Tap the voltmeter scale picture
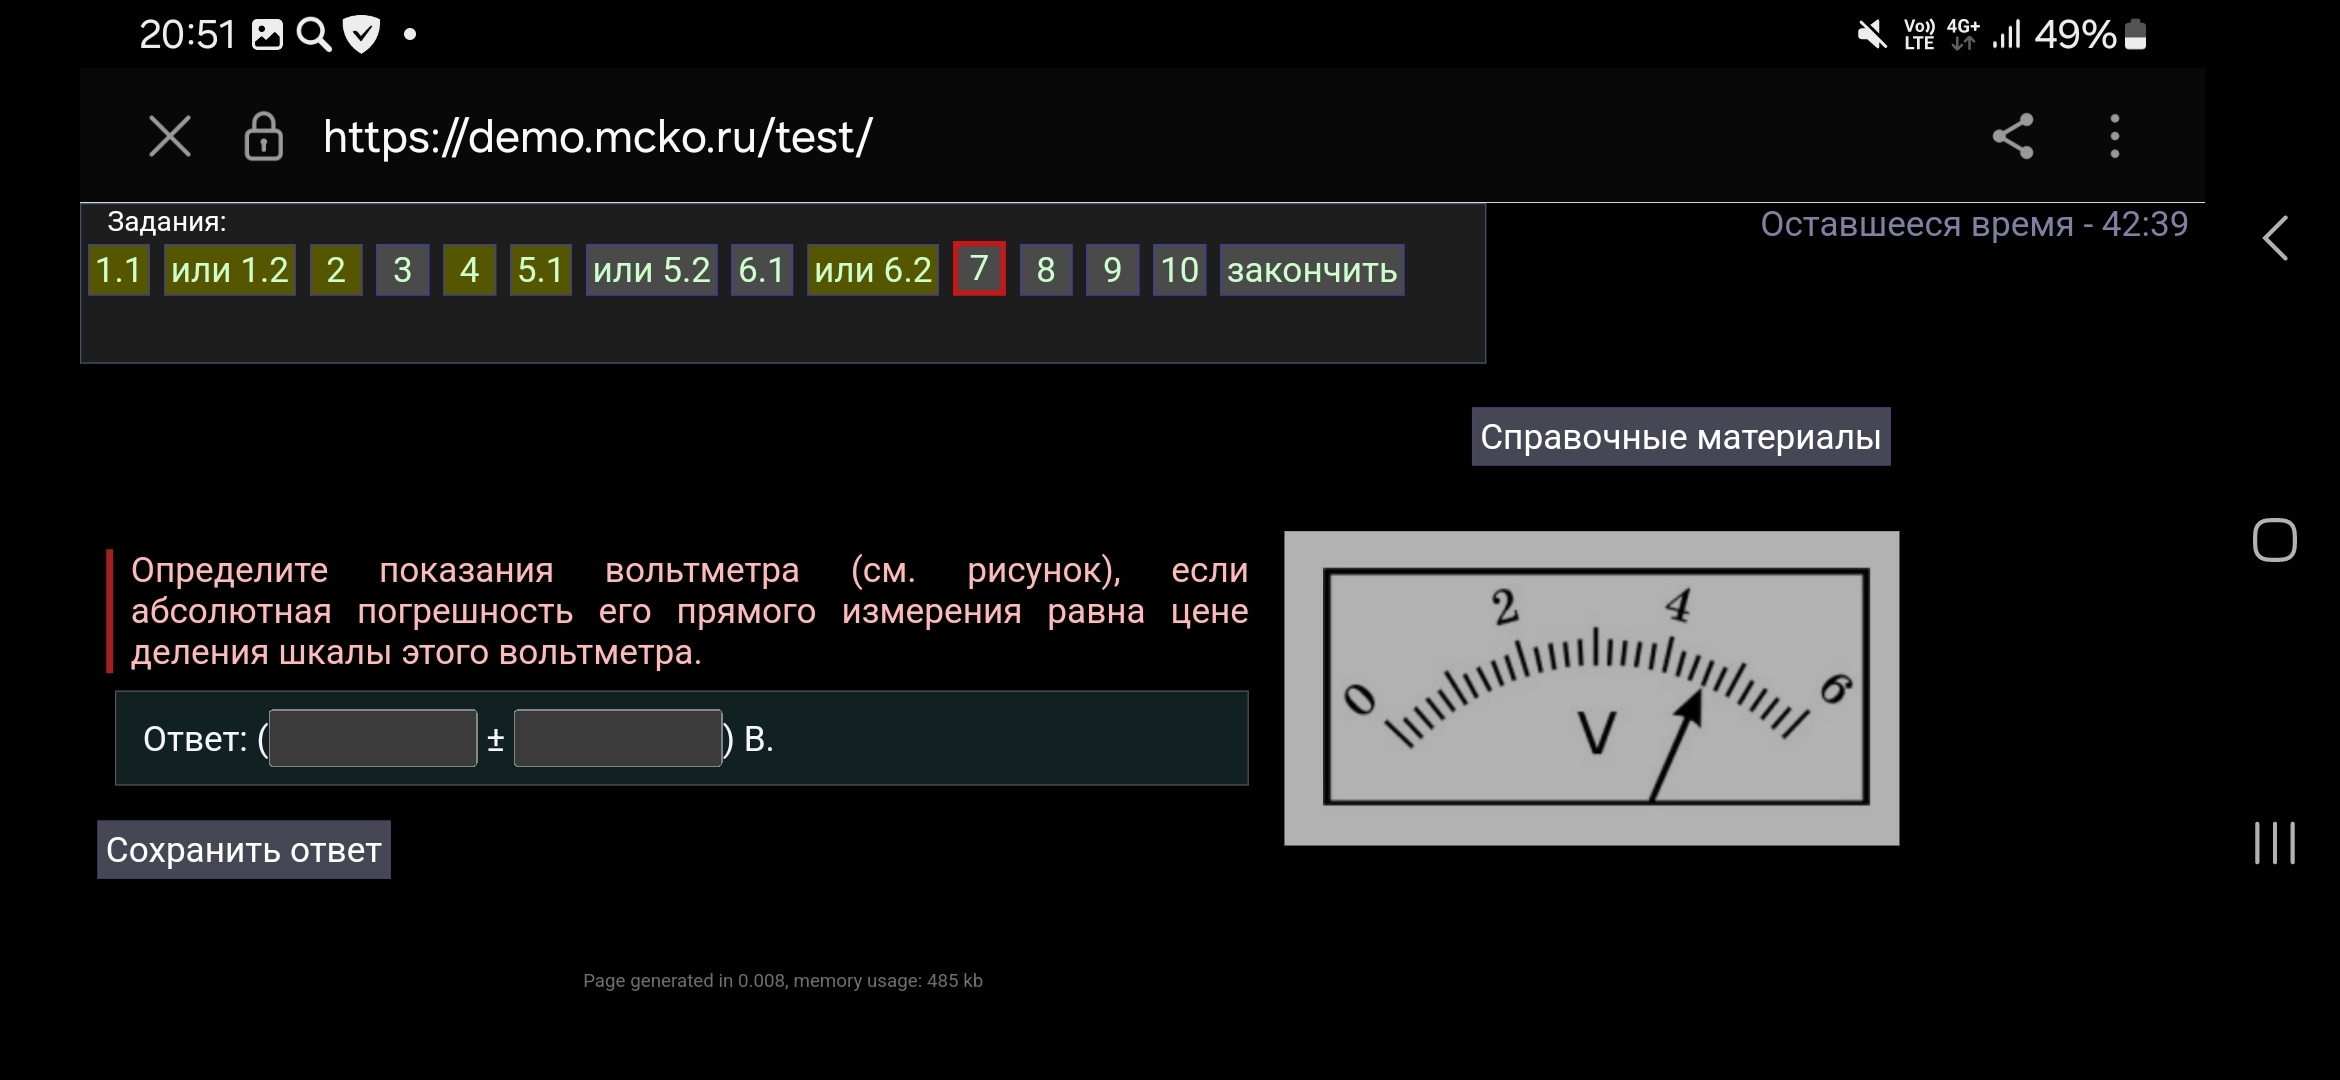The width and height of the screenshot is (2340, 1080). (x=1592, y=688)
